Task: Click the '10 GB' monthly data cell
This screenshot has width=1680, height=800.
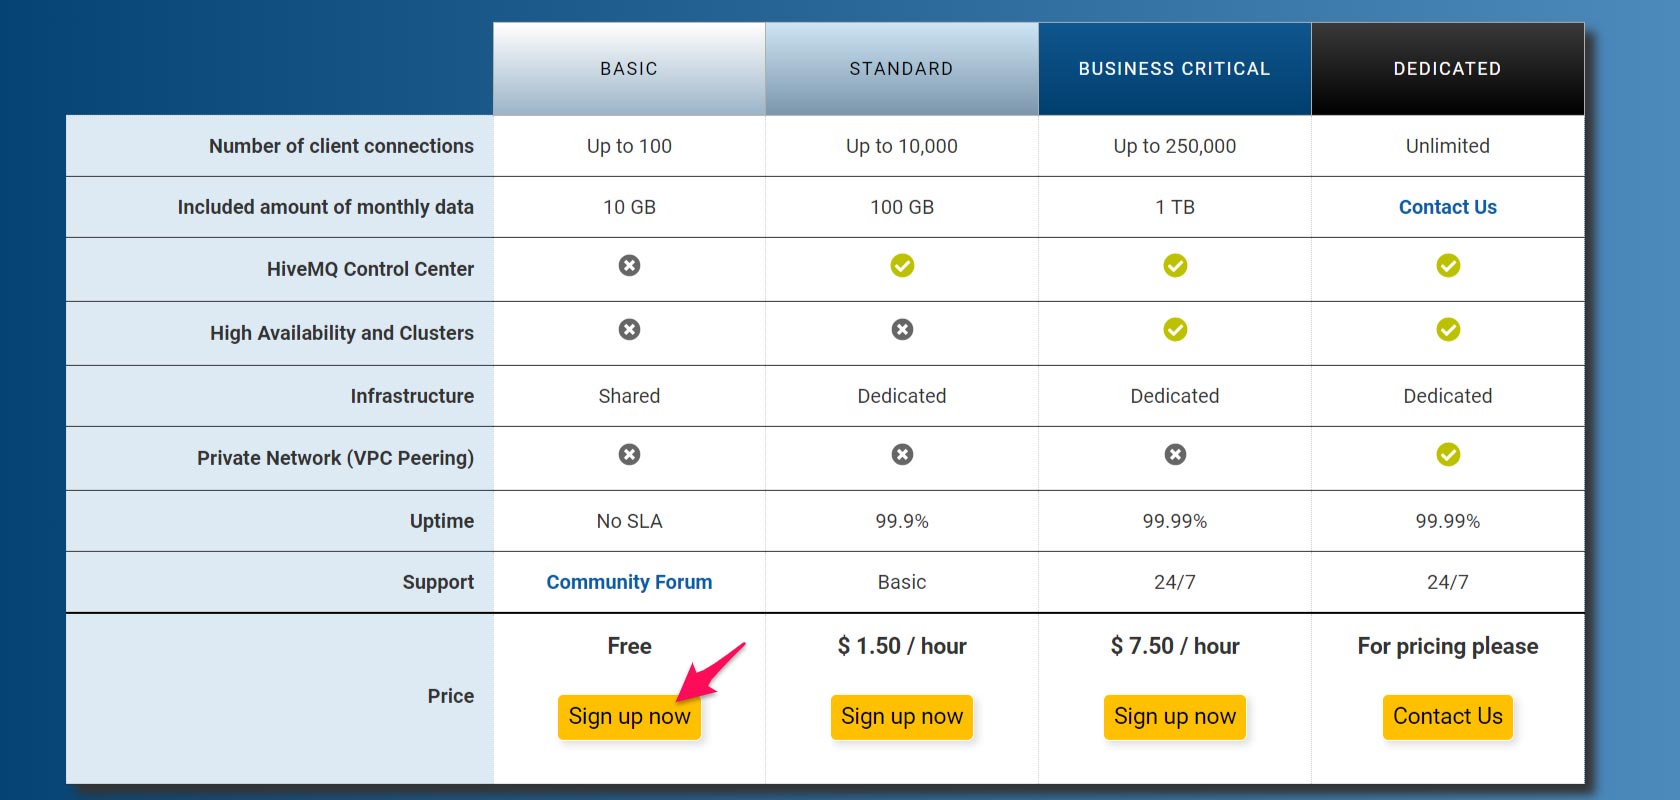Action: coord(629,207)
